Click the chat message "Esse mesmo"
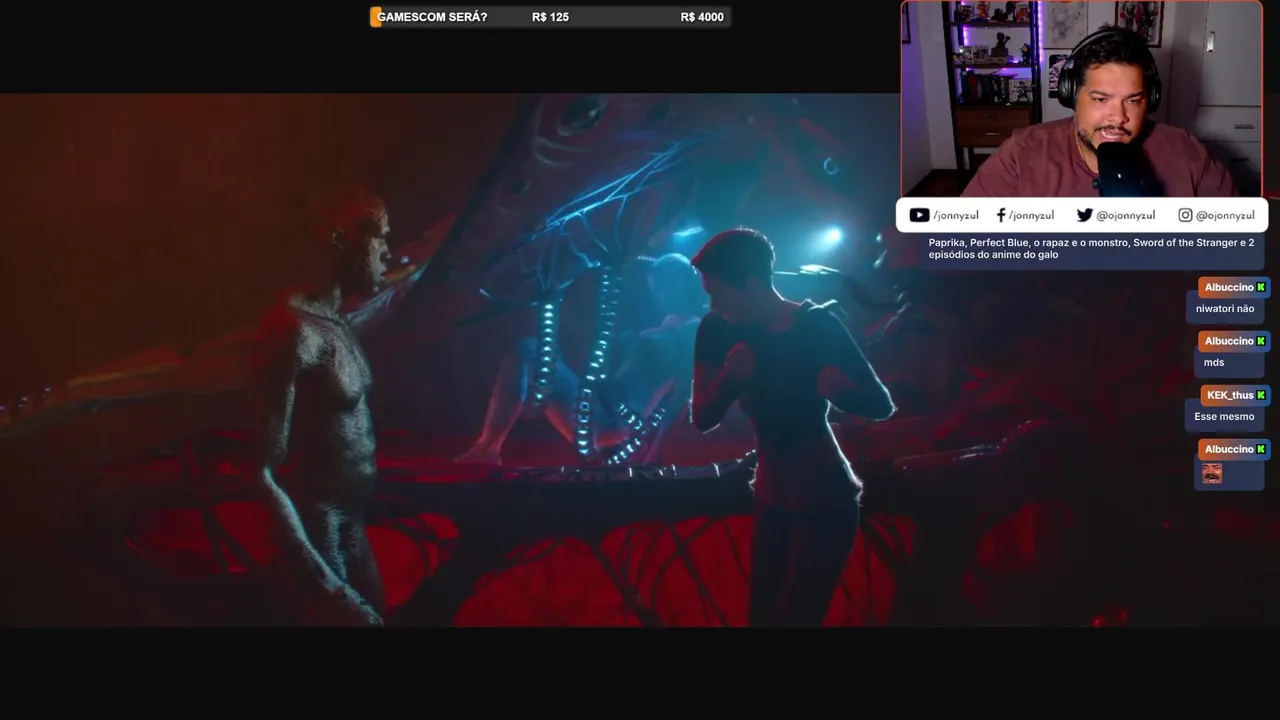This screenshot has height=720, width=1280. 1224,417
